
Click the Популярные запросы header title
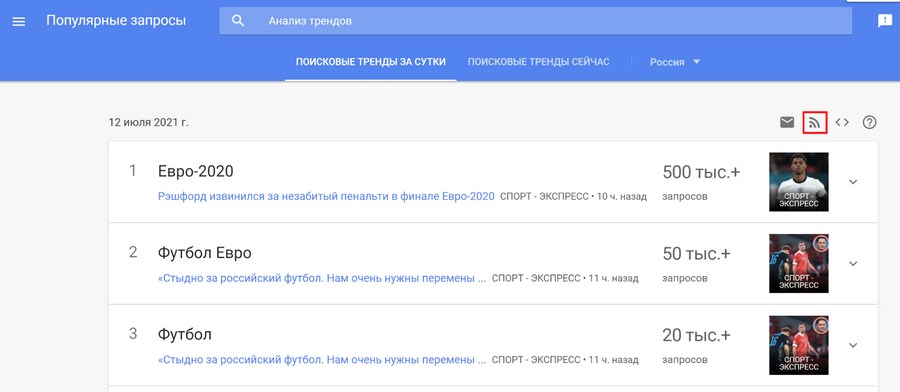pyautogui.click(x=116, y=21)
